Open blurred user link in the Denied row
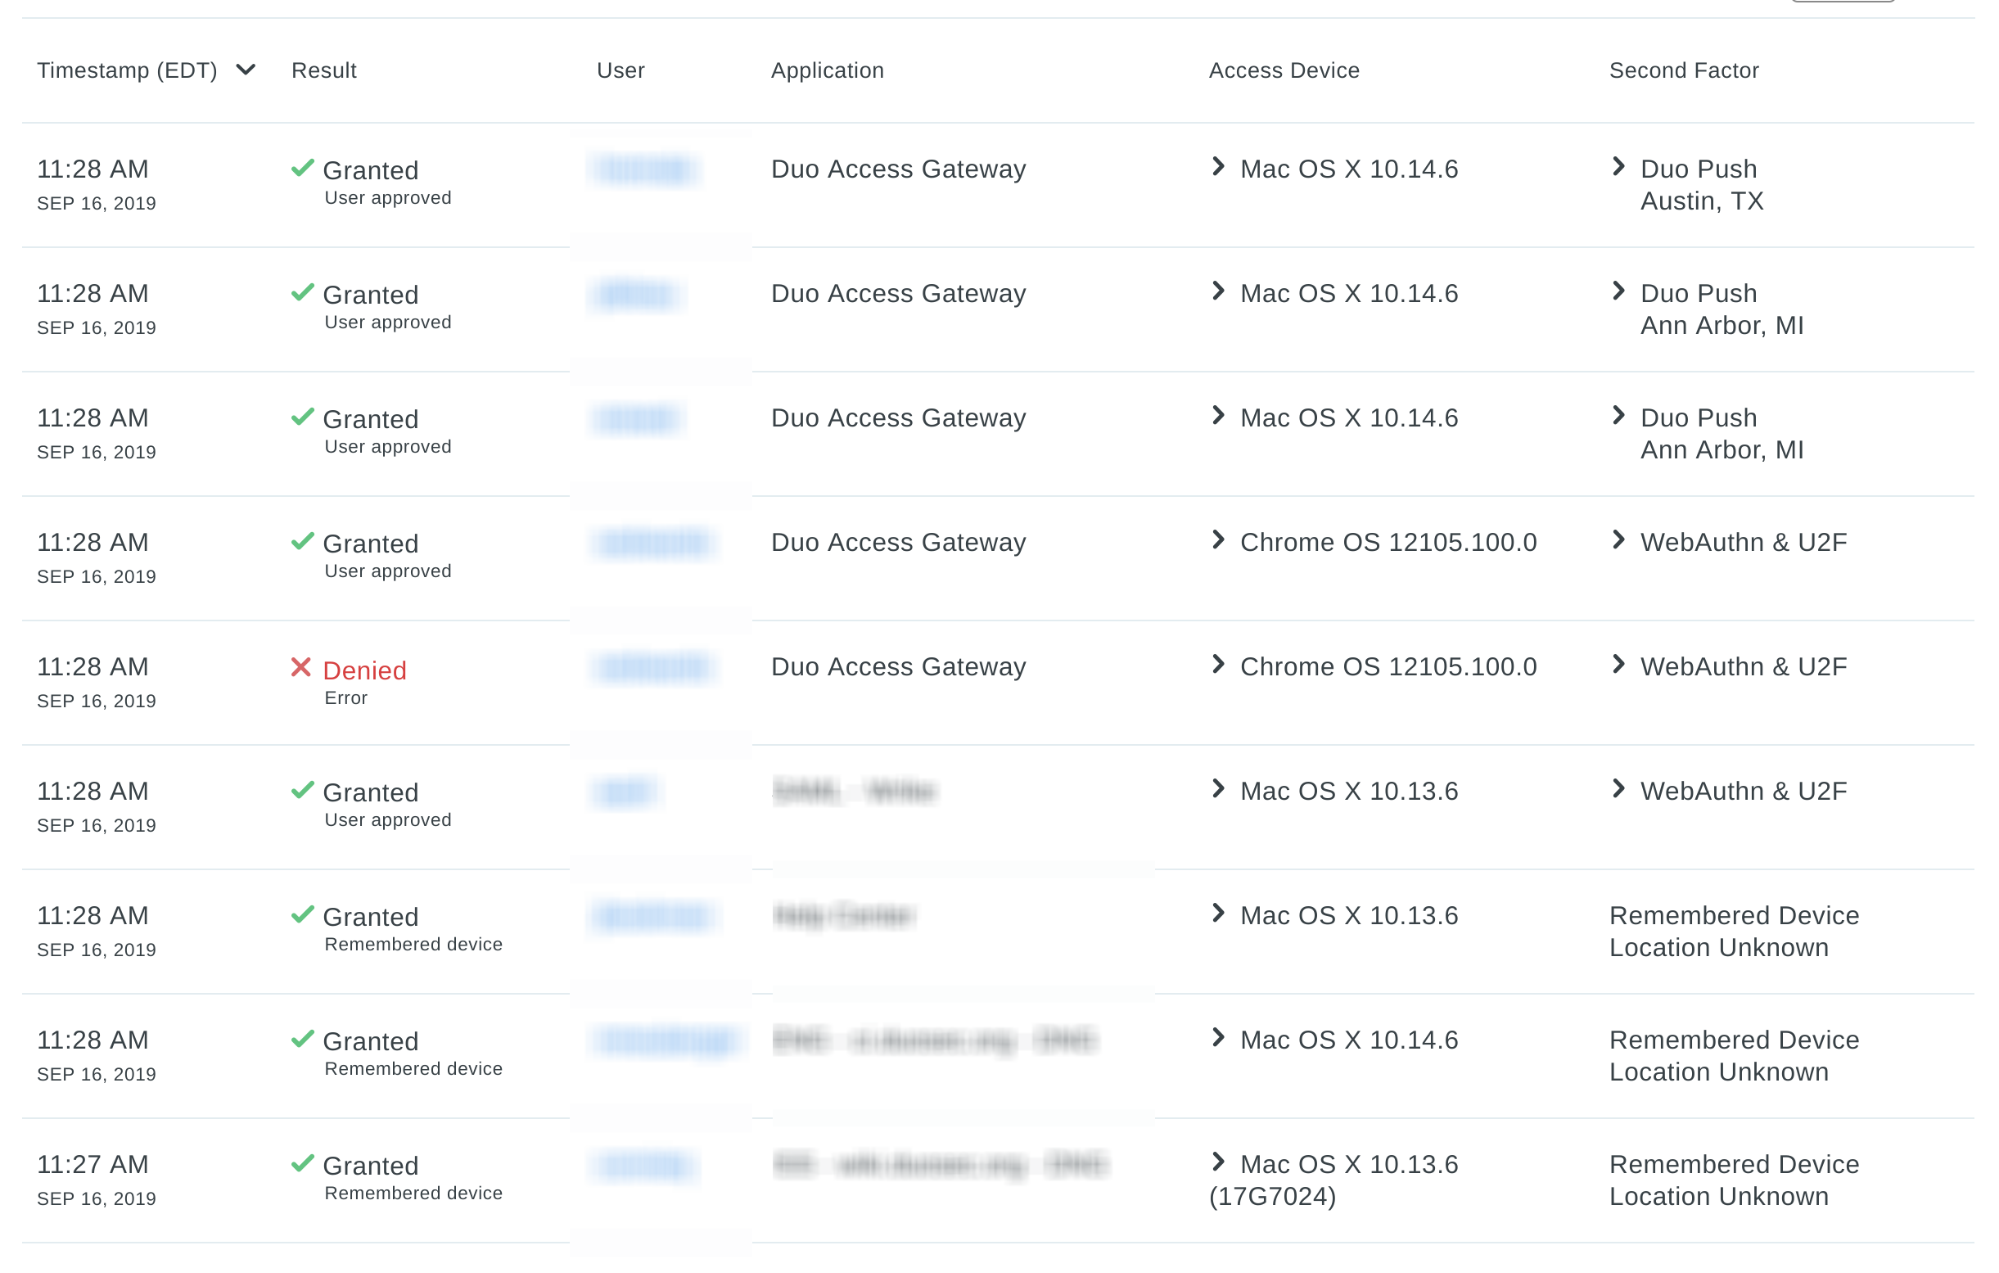Viewport: 1999px width, 1273px height. pos(654,667)
